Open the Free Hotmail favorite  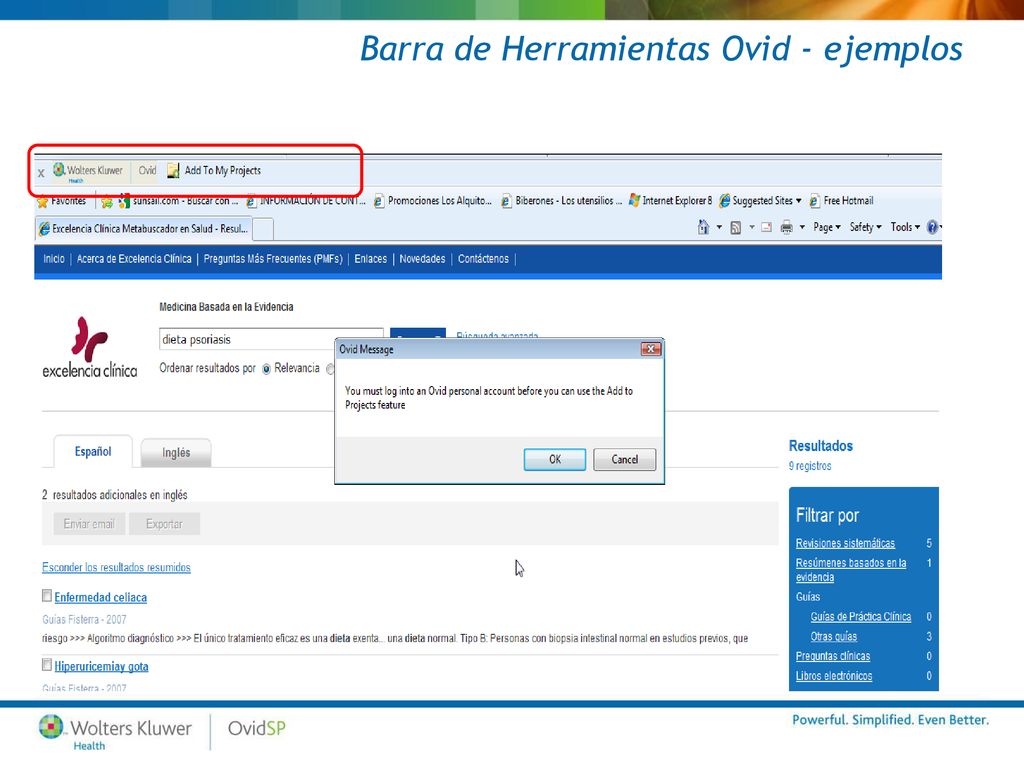[x=841, y=201]
